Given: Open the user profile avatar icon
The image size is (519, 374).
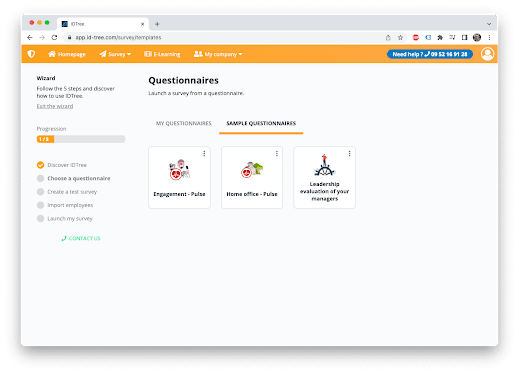Looking at the screenshot, I should click(487, 54).
